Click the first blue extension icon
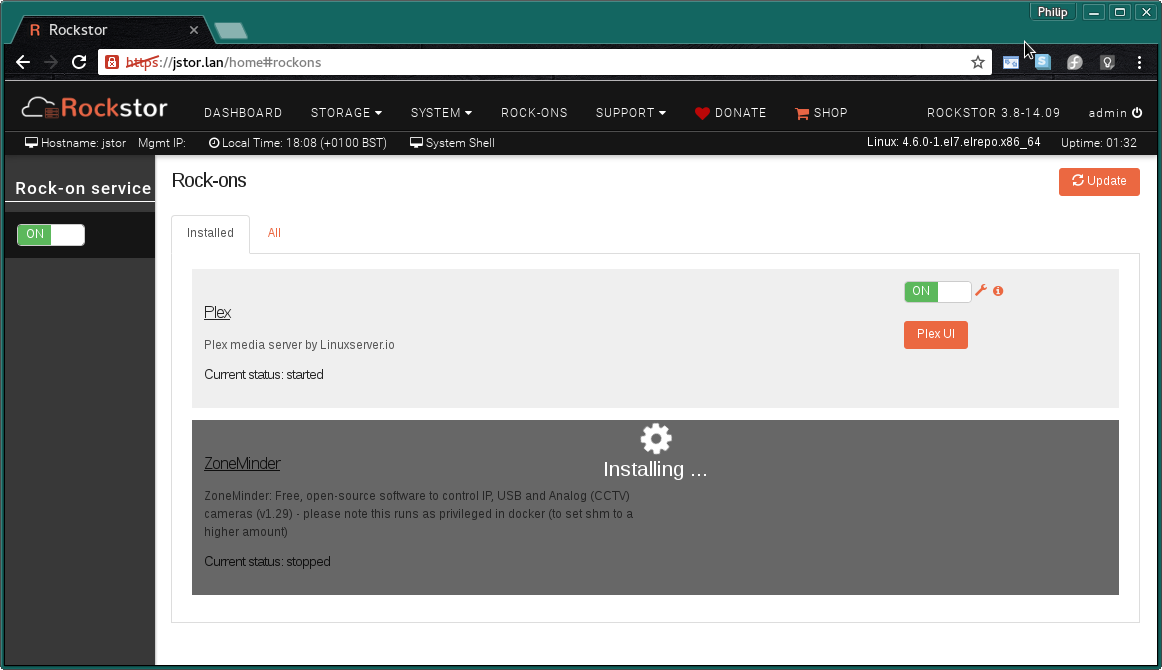This screenshot has height=670, width=1162. pos(1010,62)
